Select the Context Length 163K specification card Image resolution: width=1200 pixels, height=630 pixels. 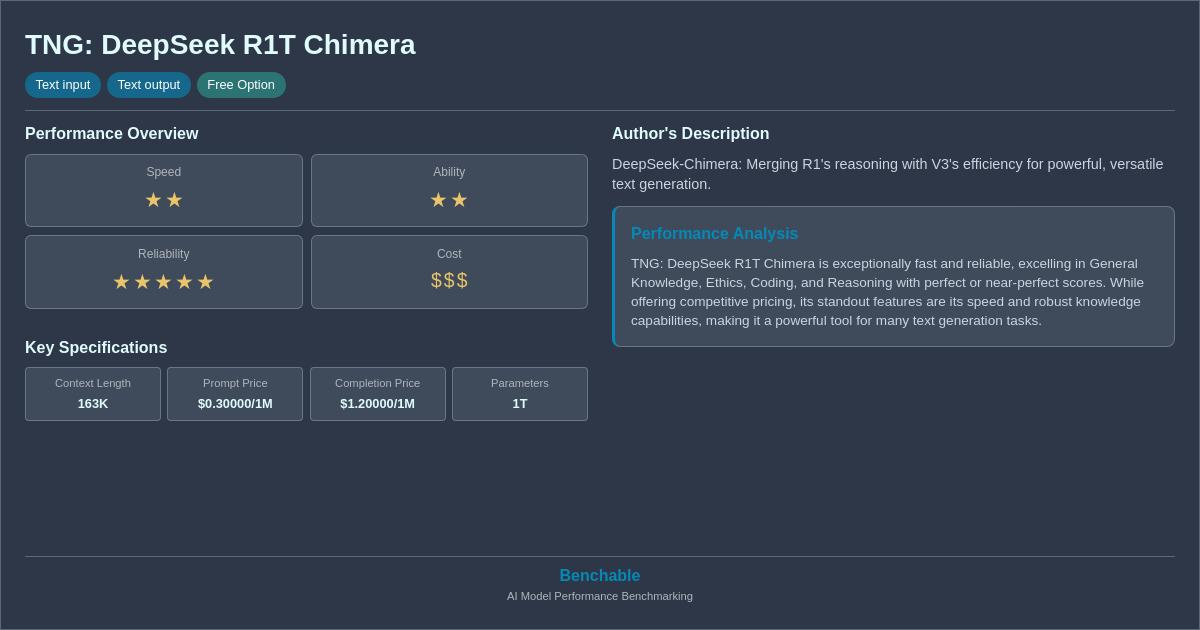coord(92,394)
